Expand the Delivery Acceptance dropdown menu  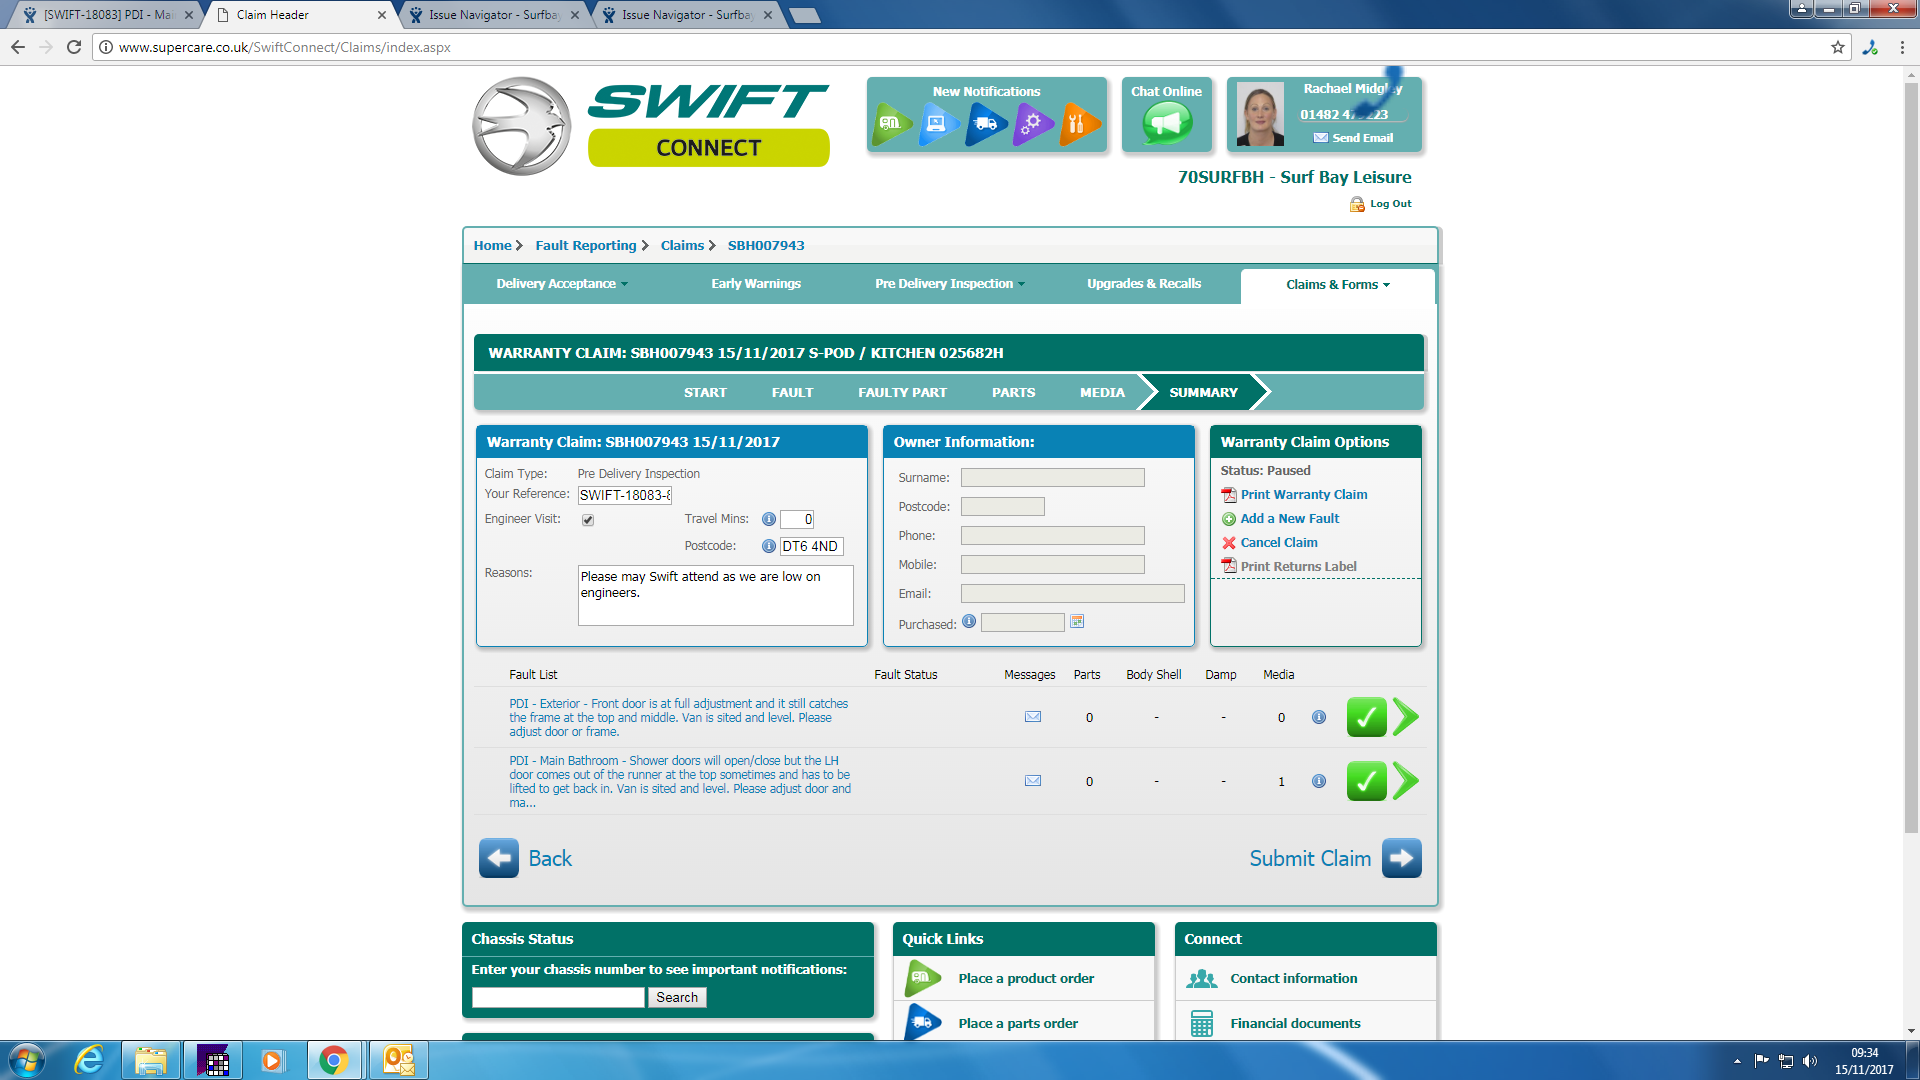[x=562, y=284]
